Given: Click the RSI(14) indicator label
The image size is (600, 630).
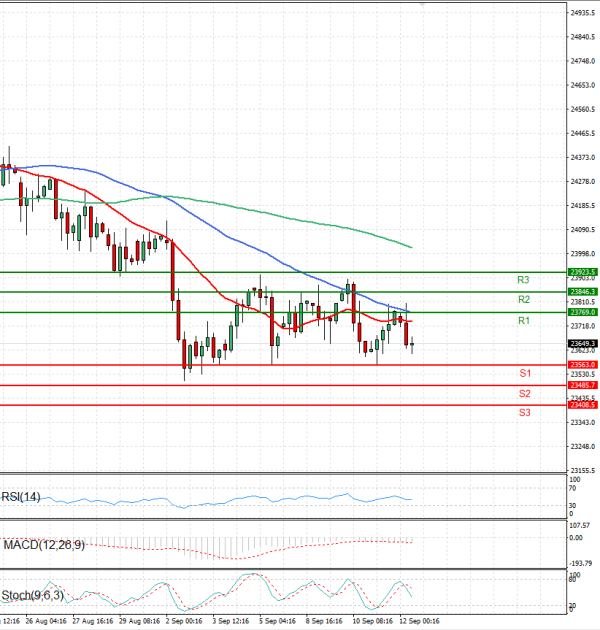Looking at the screenshot, I should coord(21,497).
